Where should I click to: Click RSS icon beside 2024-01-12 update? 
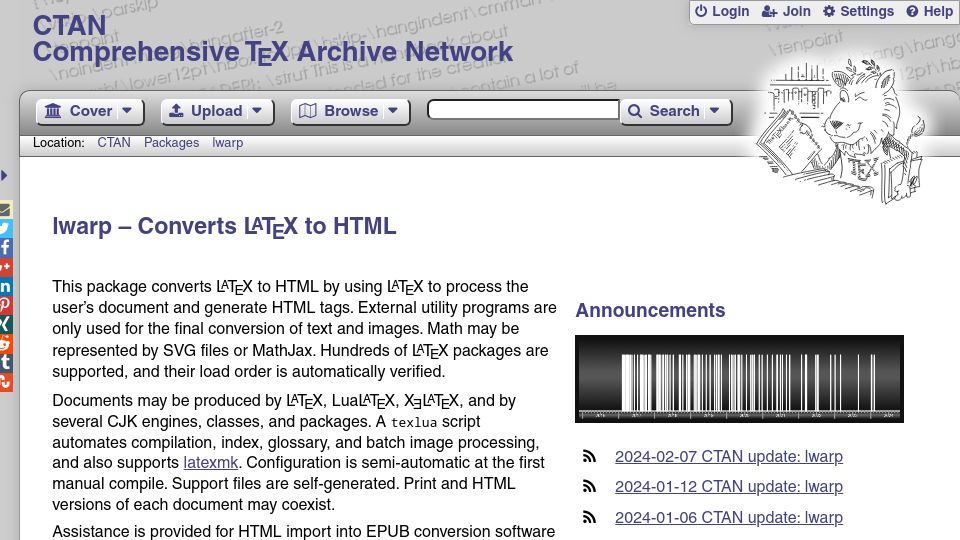coord(589,487)
